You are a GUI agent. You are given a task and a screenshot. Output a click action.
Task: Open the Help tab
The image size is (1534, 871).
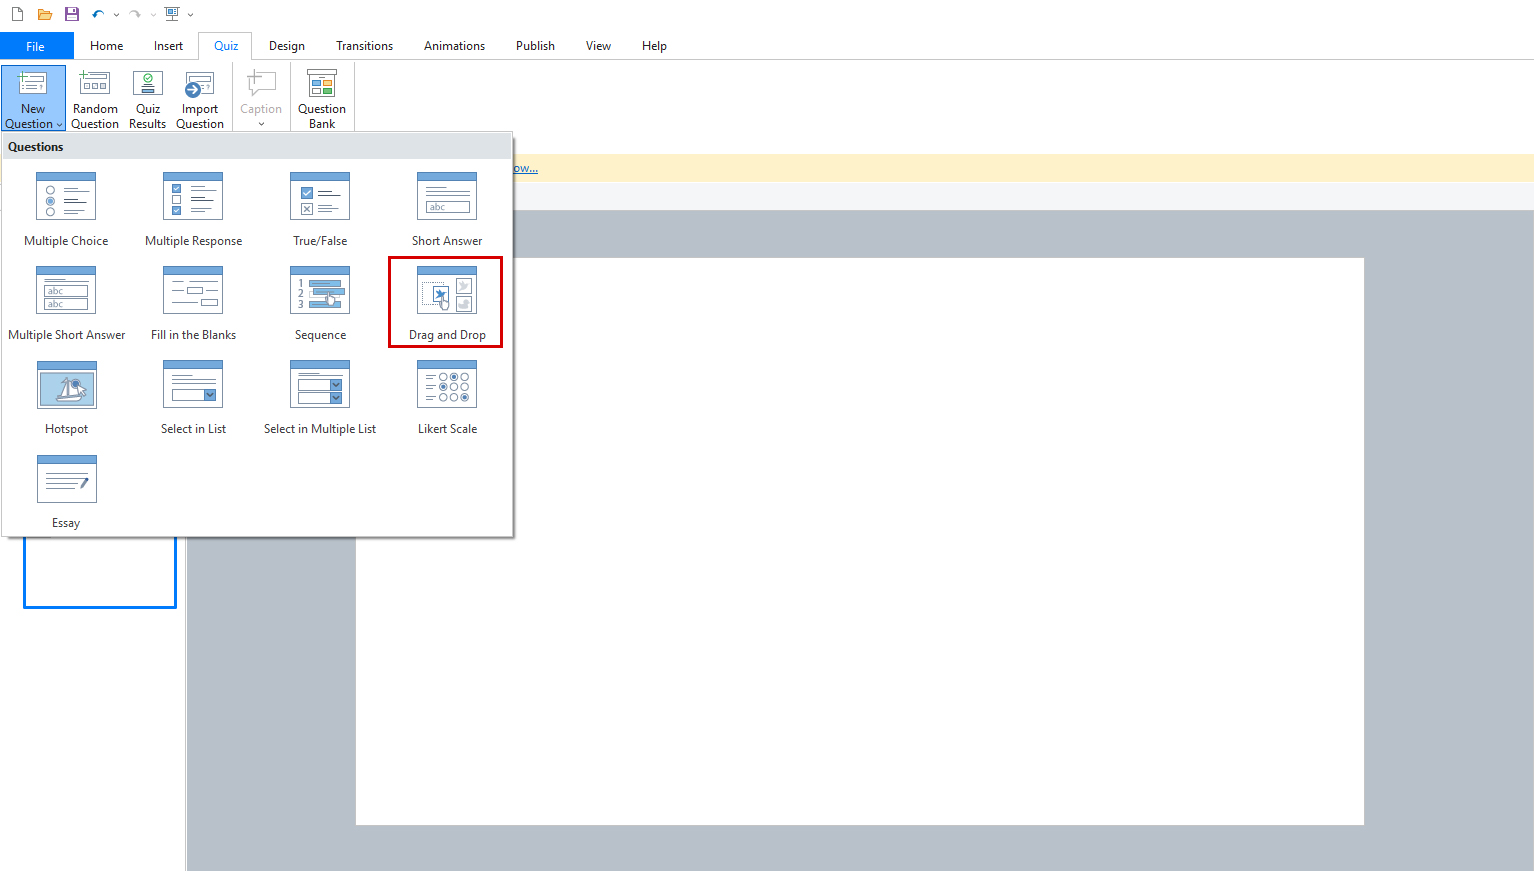654,46
